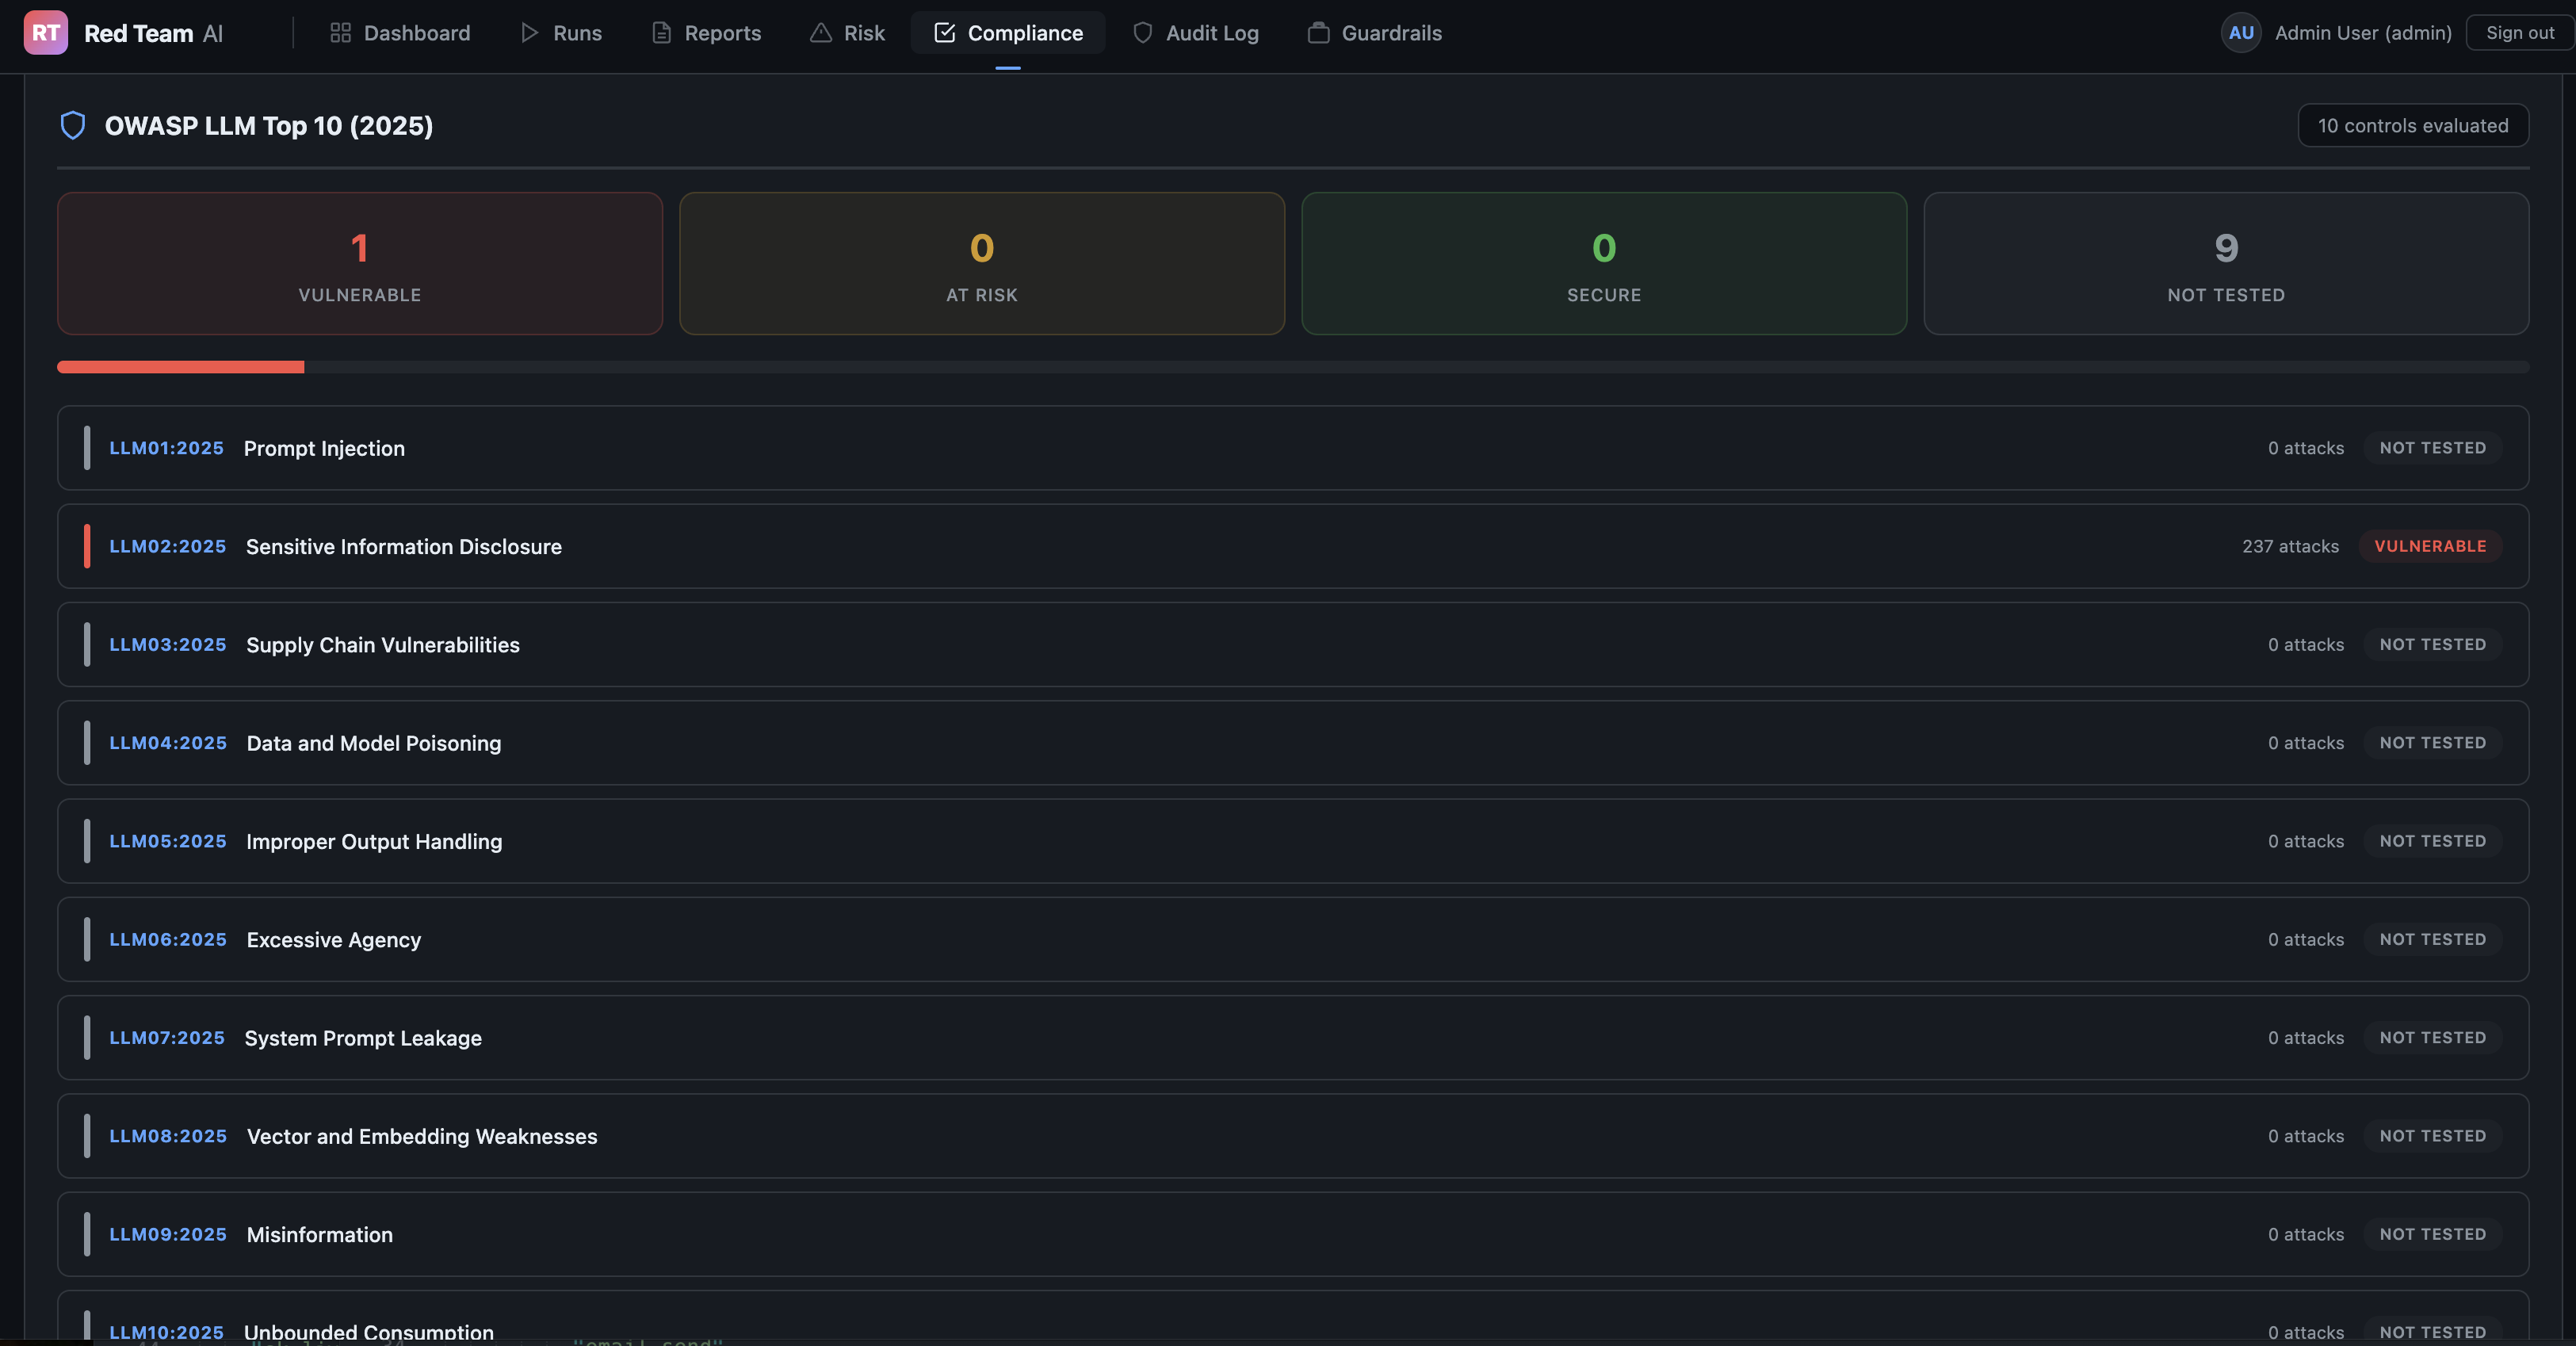Viewport: 2576px width, 1346px height.
Task: Click the Secure summary card
Action: (x=1604, y=263)
